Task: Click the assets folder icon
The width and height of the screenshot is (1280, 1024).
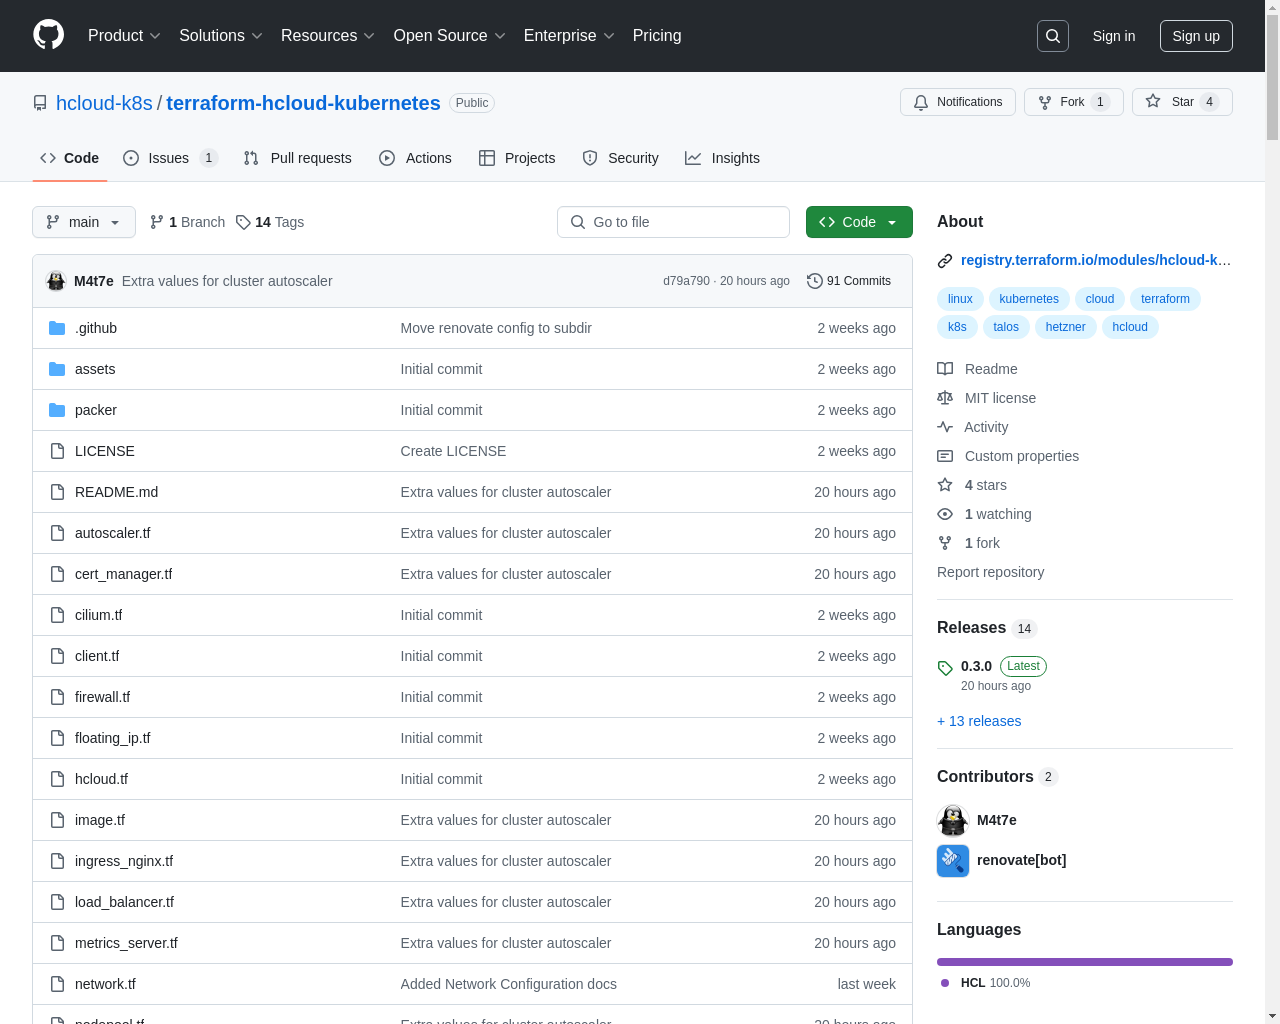Action: tap(57, 369)
